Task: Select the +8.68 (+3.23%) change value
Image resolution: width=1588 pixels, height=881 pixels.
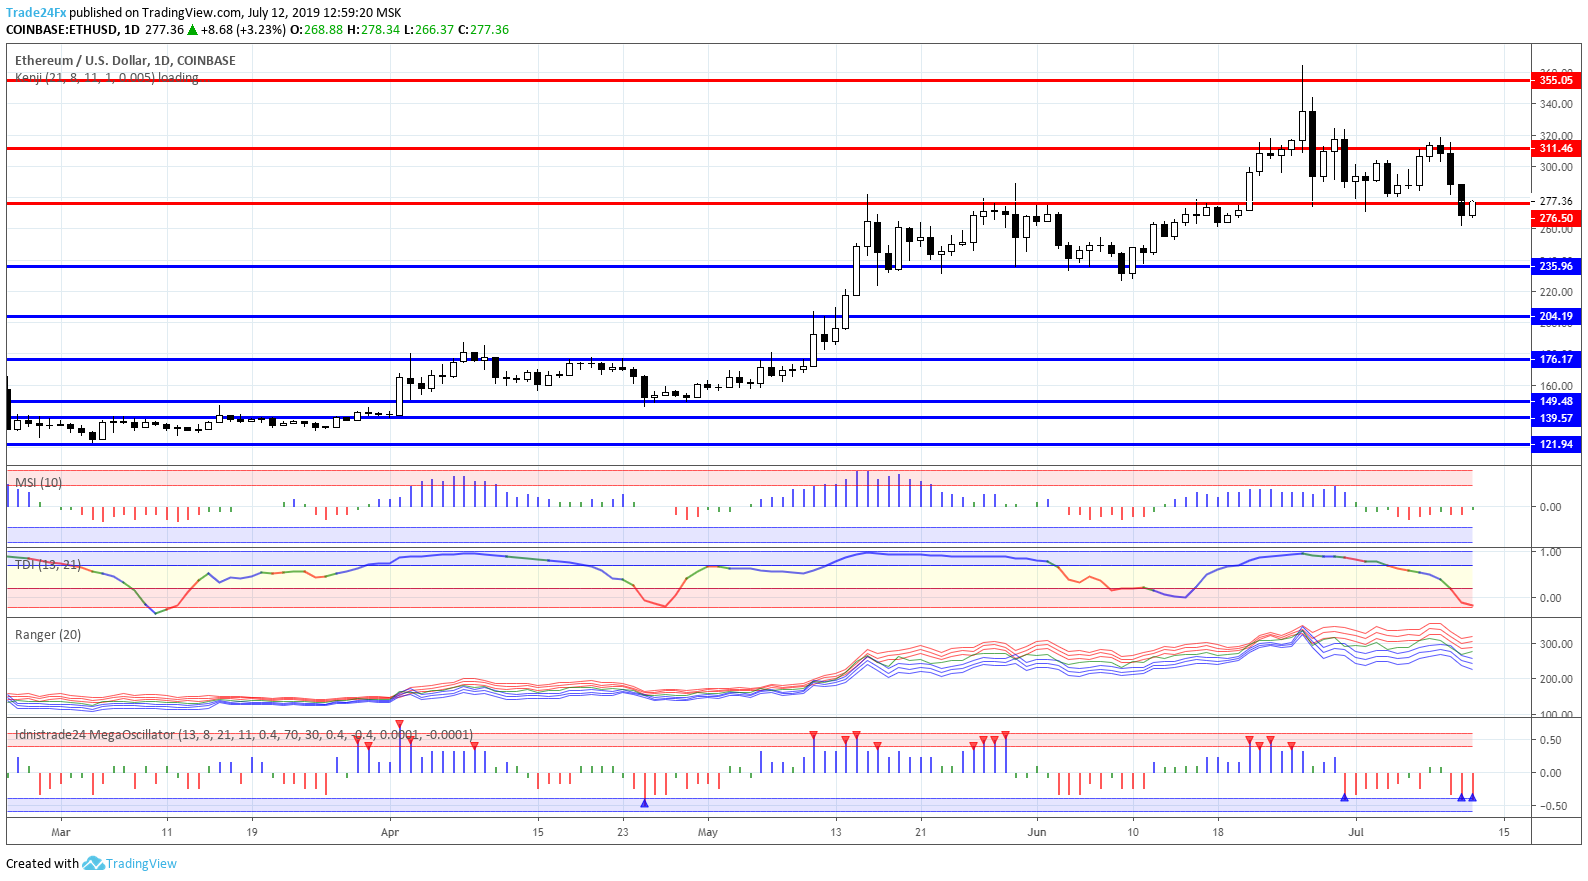Action: coord(244,30)
